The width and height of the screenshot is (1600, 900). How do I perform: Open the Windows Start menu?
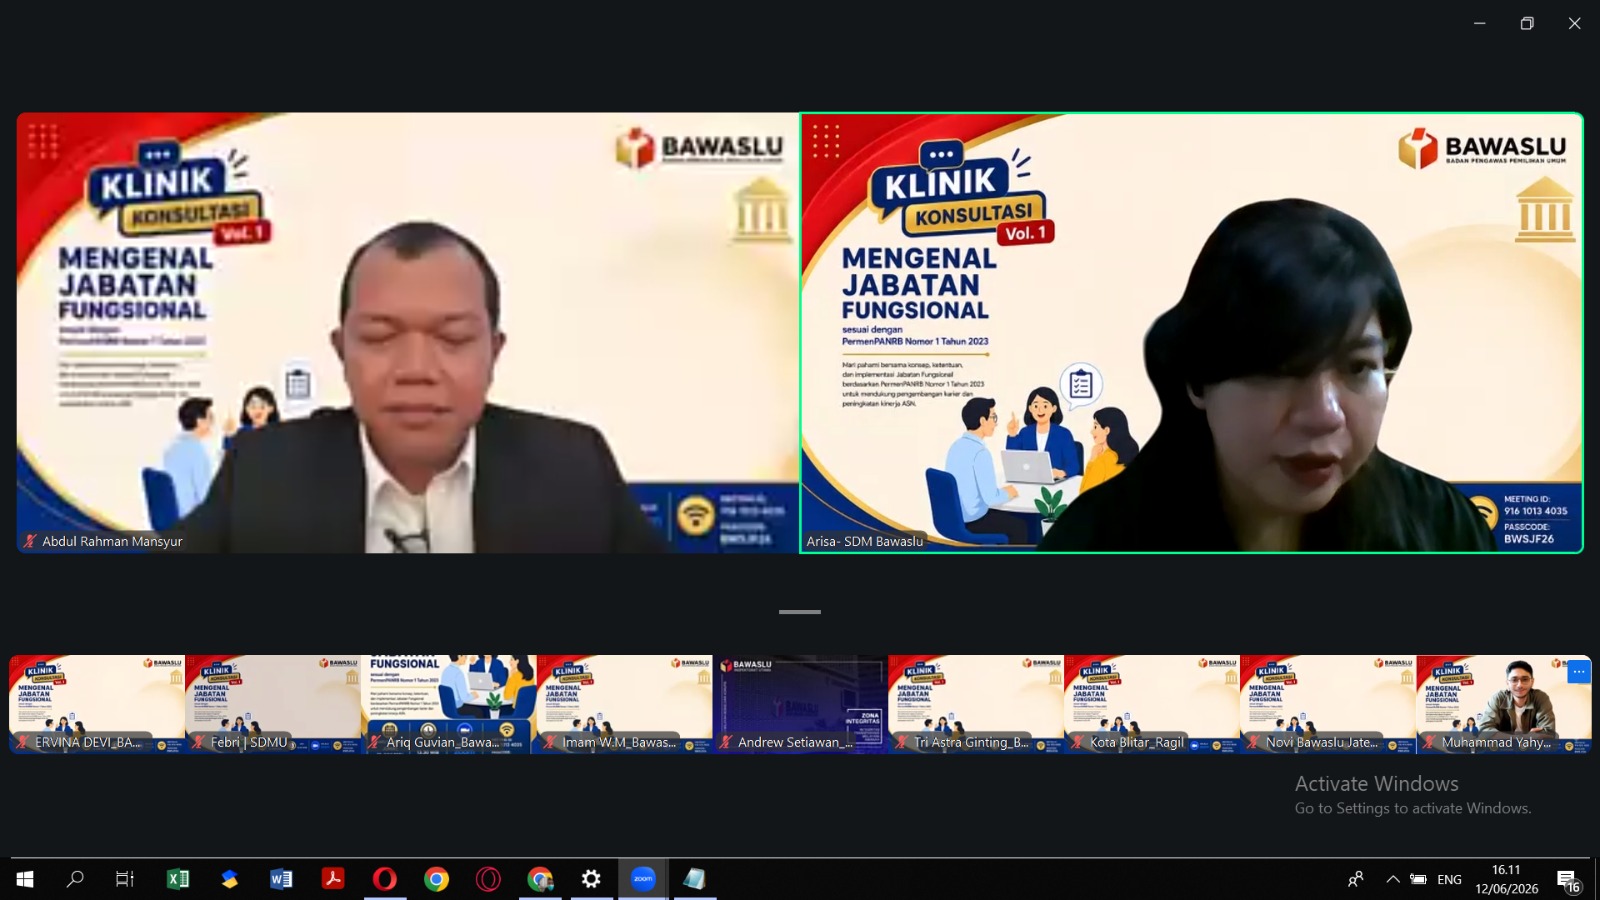click(25, 879)
